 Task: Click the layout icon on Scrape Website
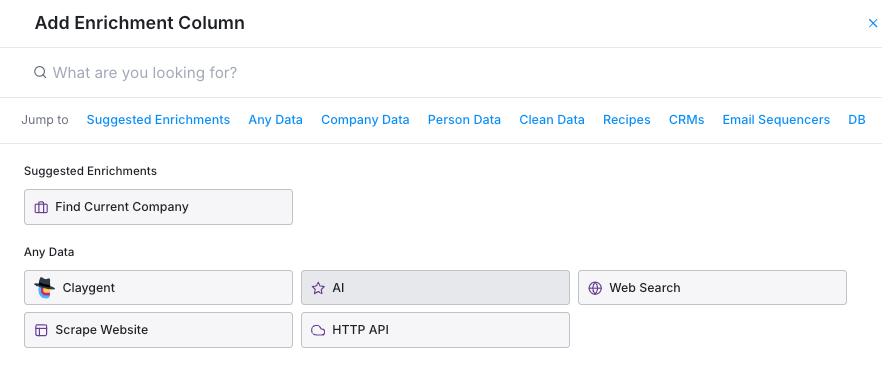pos(41,330)
